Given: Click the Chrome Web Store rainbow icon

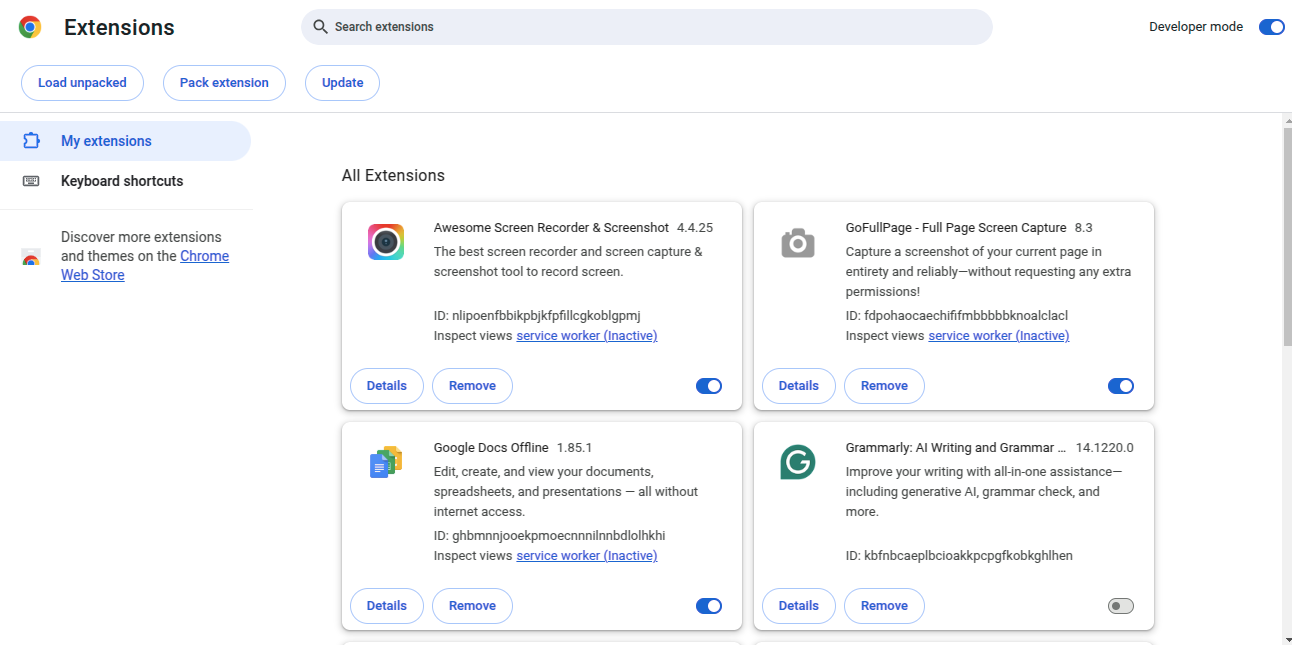Looking at the screenshot, I should tap(31, 258).
